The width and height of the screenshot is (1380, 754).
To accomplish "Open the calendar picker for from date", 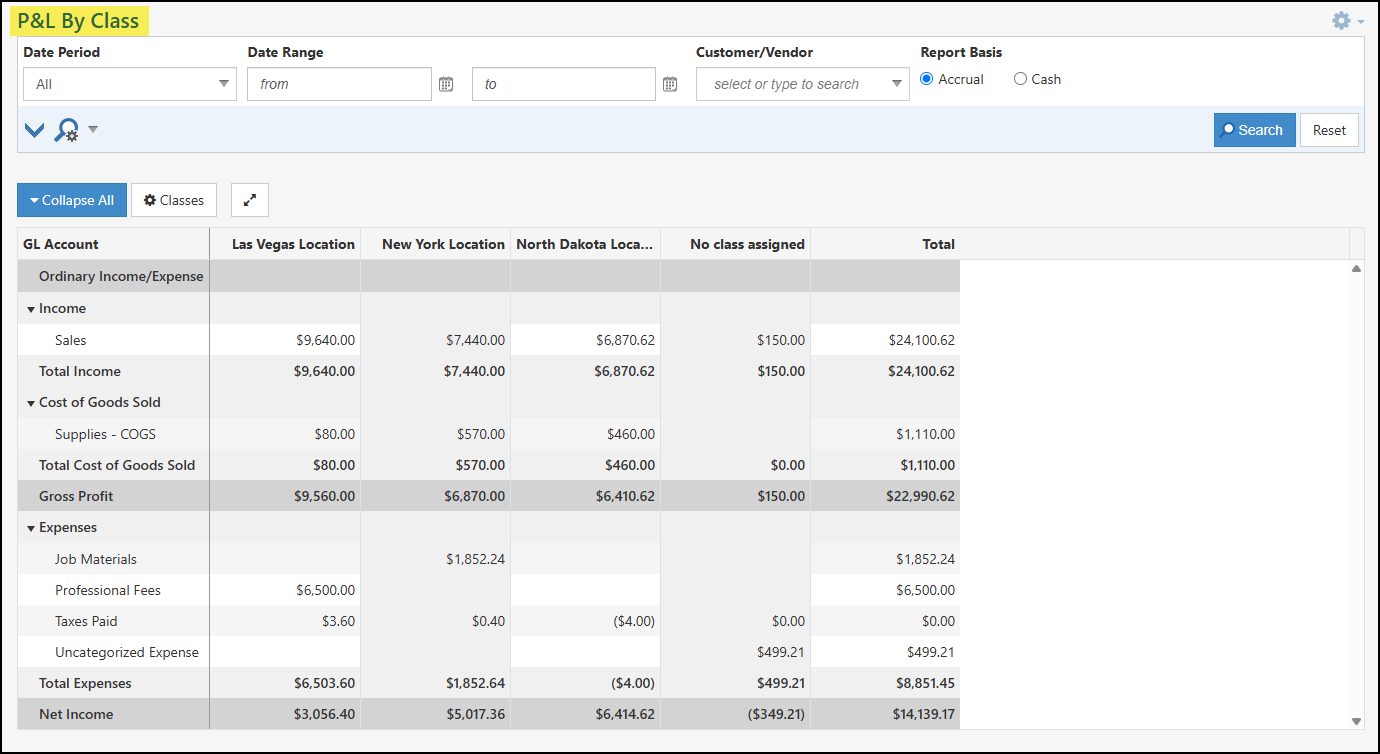I will 446,84.
